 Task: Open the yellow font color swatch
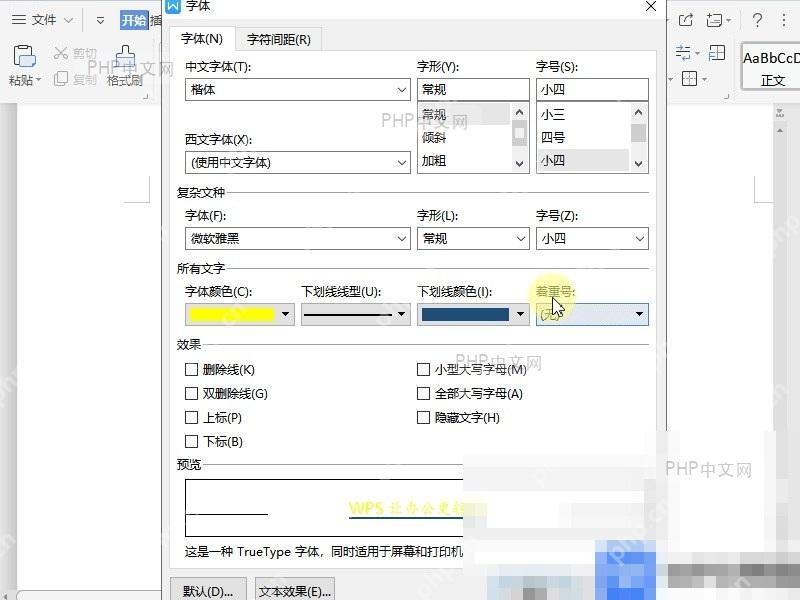(x=240, y=314)
